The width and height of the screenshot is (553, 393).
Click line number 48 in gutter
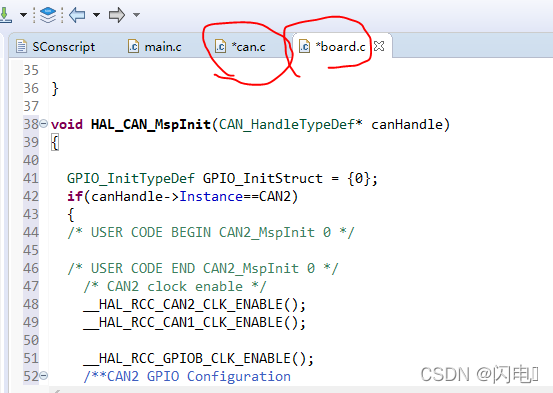tap(31, 304)
